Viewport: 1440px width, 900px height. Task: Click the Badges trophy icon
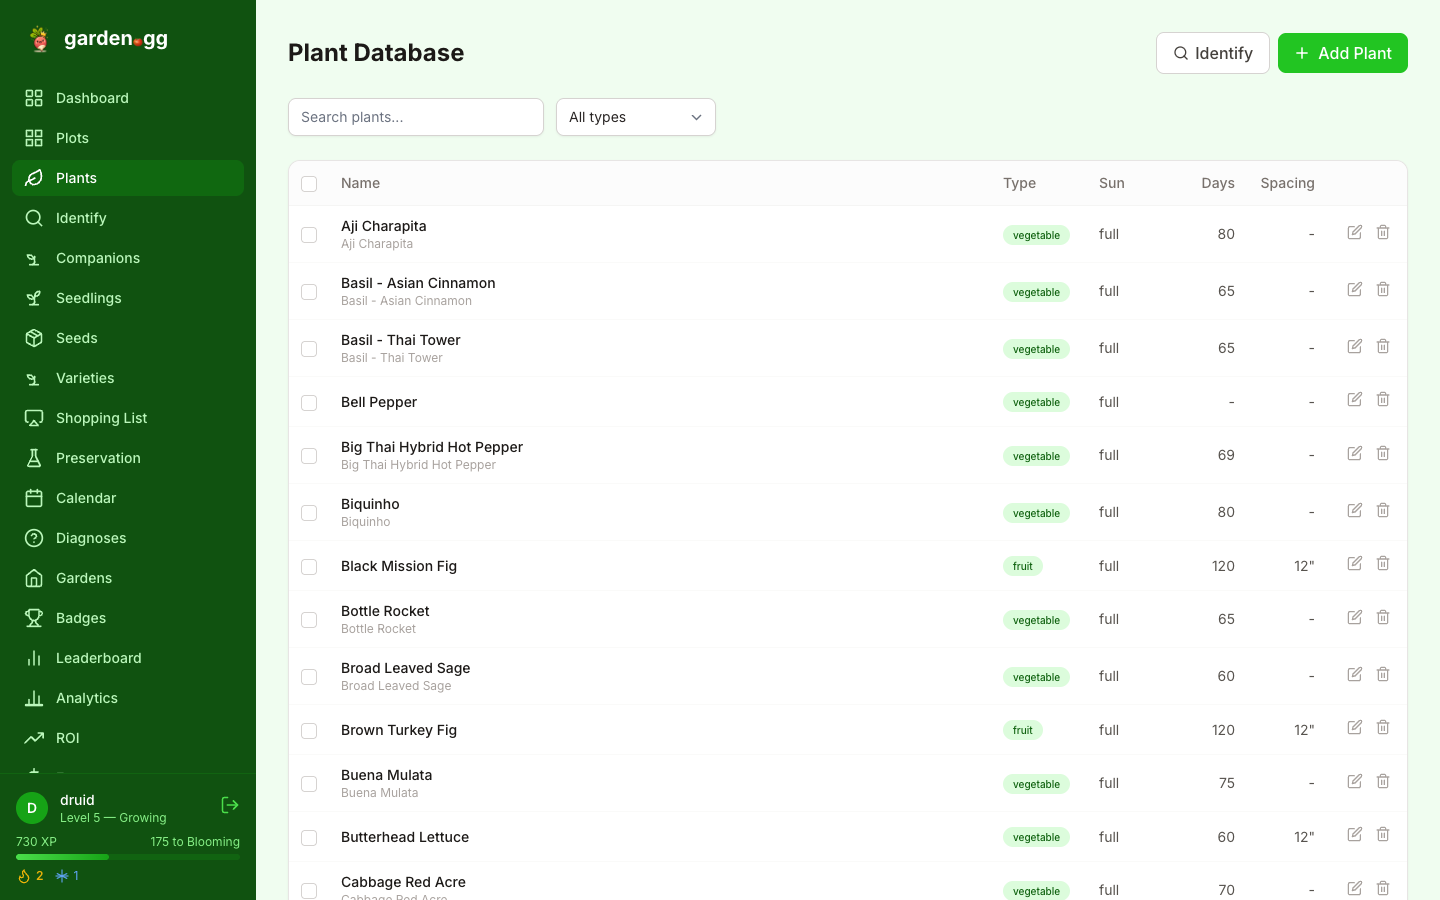34,618
